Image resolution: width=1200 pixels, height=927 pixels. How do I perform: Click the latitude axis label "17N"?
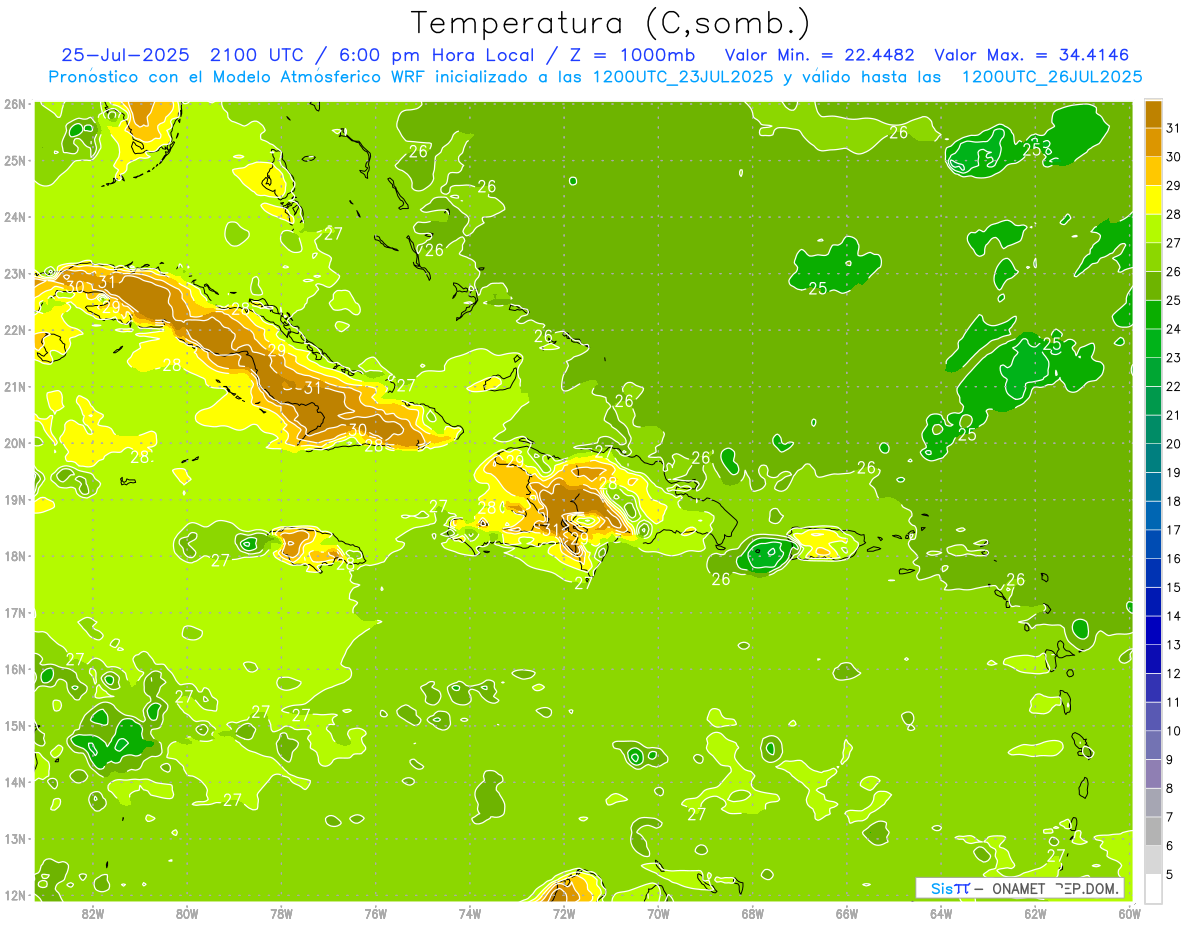click(14, 612)
